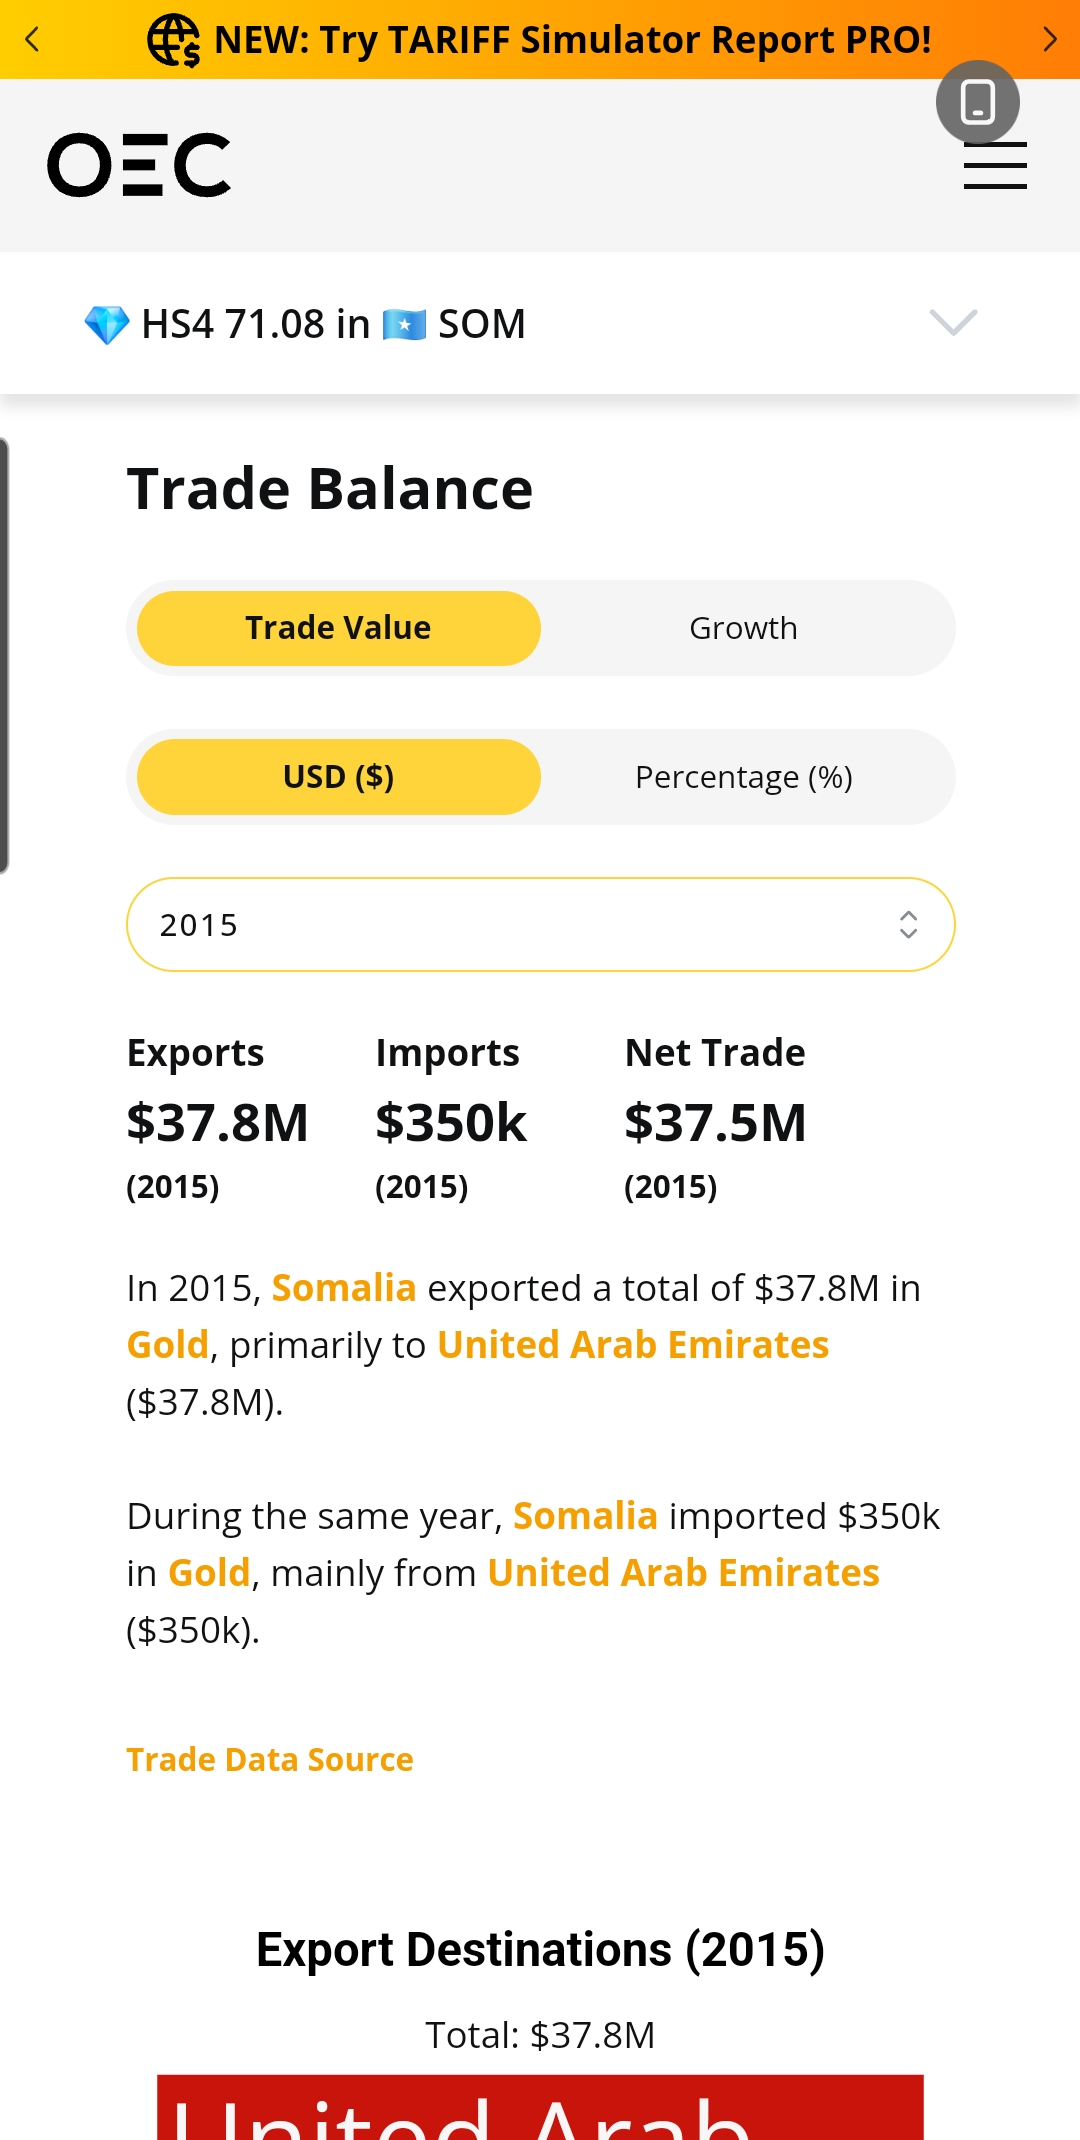Switch units to Percentage (%)

[743, 777]
